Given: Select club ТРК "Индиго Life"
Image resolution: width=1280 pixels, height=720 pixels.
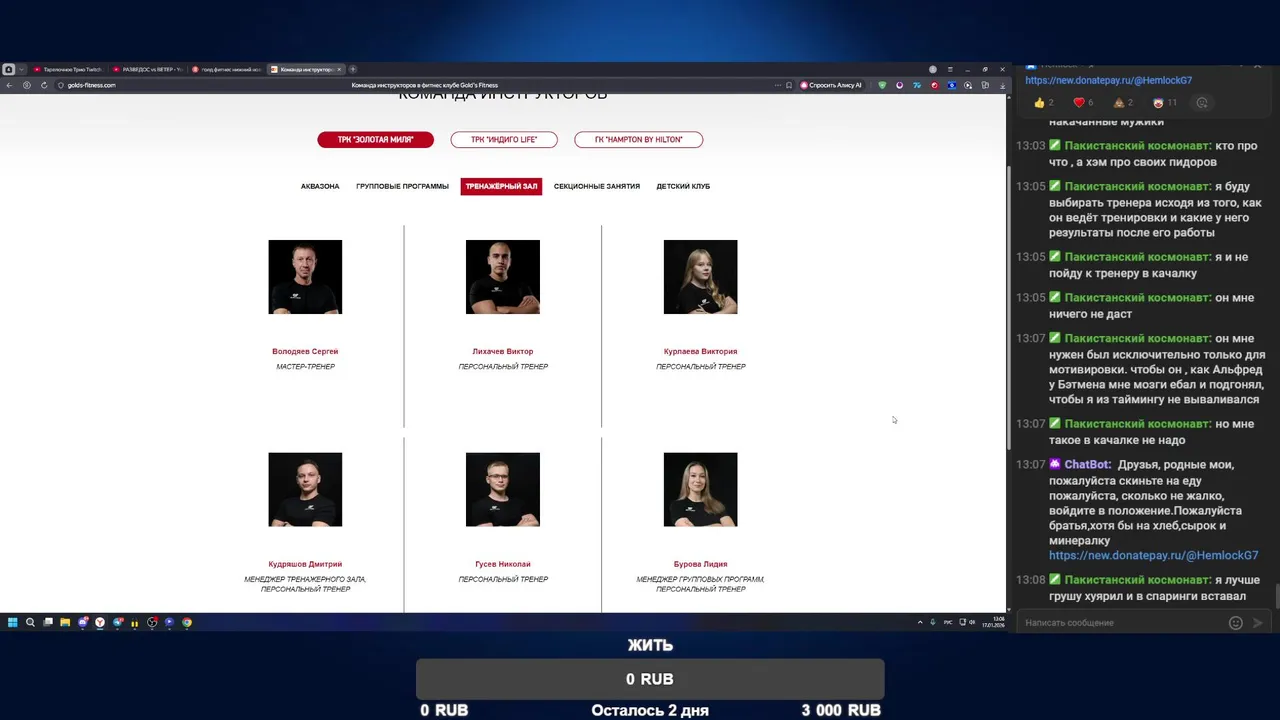Looking at the screenshot, I should [x=503, y=140].
